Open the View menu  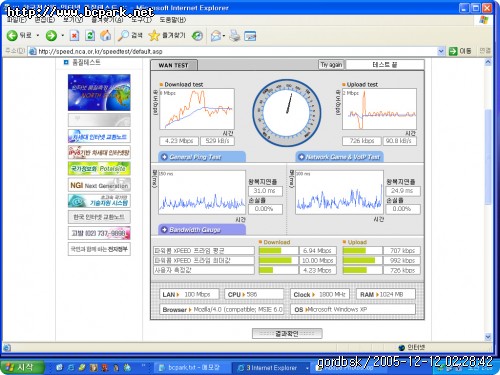tap(73, 20)
